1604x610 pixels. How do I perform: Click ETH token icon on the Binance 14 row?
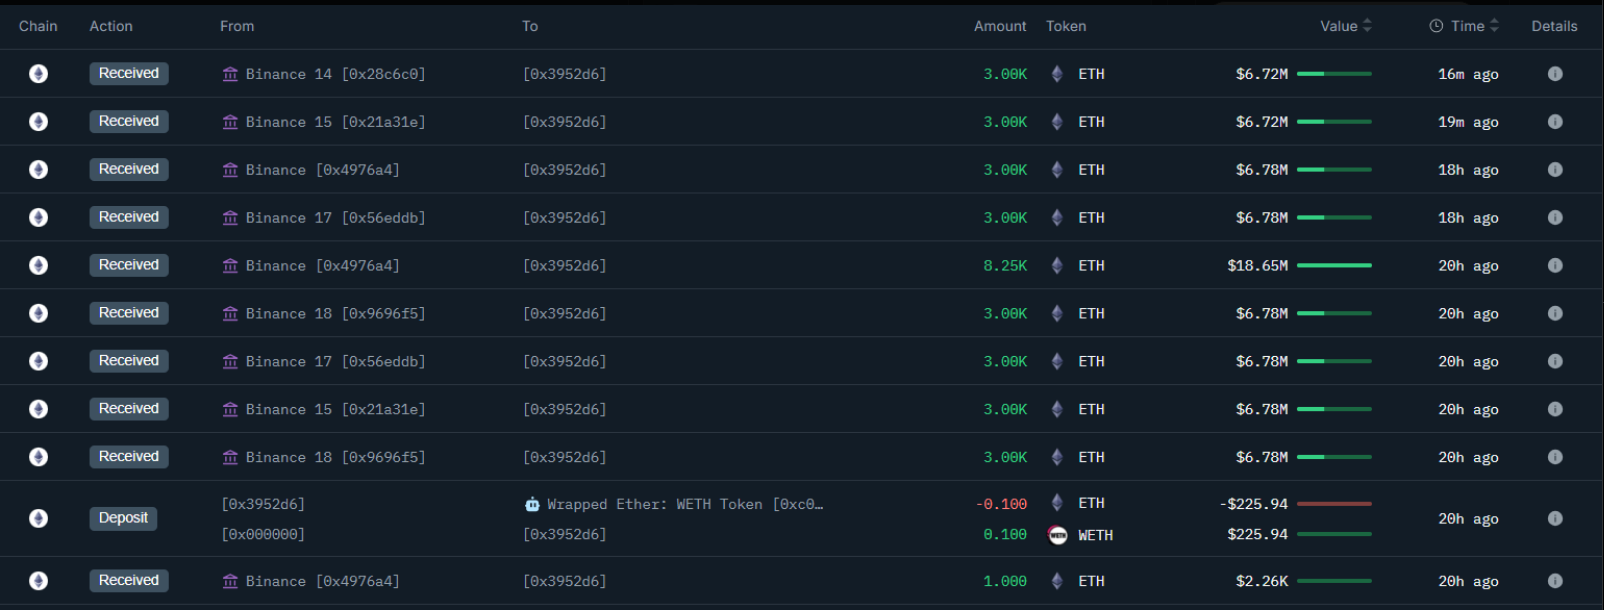pos(1057,74)
